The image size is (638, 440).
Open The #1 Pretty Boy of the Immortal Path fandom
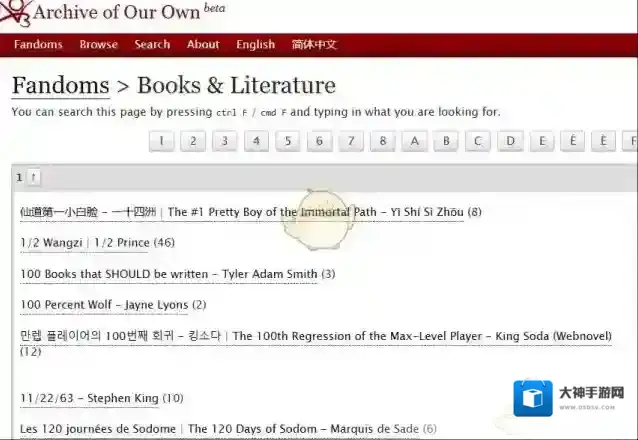(242, 212)
